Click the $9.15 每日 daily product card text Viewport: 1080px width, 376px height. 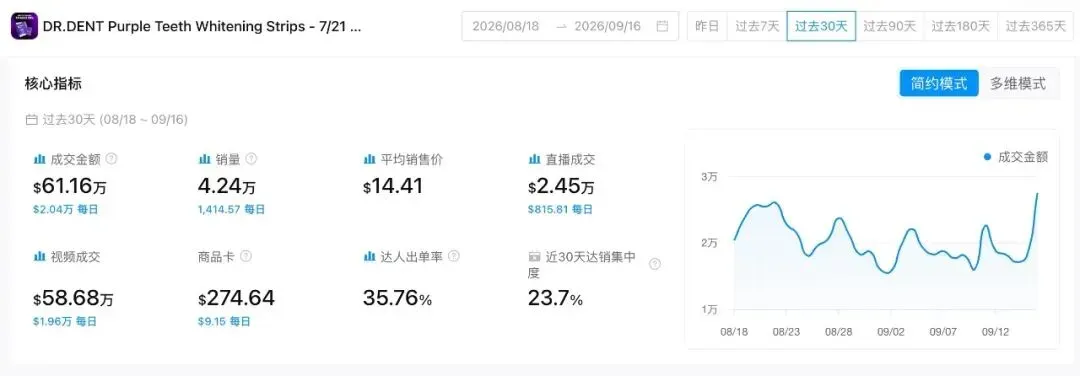[x=224, y=321]
